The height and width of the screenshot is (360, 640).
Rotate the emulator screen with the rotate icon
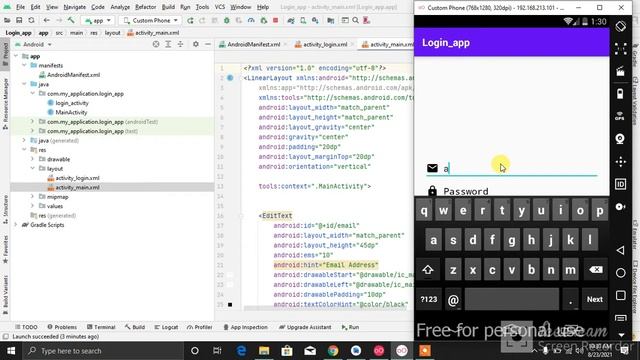pos(620,27)
